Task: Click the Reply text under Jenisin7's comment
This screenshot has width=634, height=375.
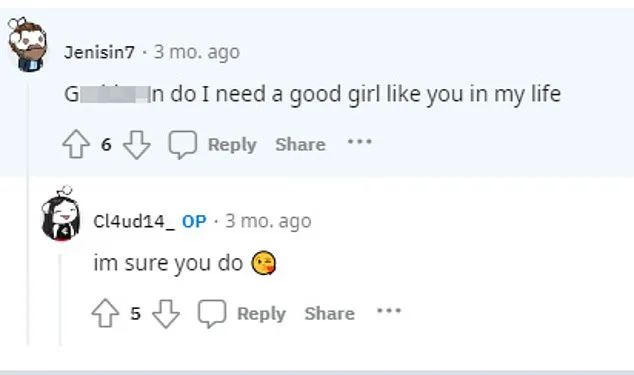Action: 232,145
